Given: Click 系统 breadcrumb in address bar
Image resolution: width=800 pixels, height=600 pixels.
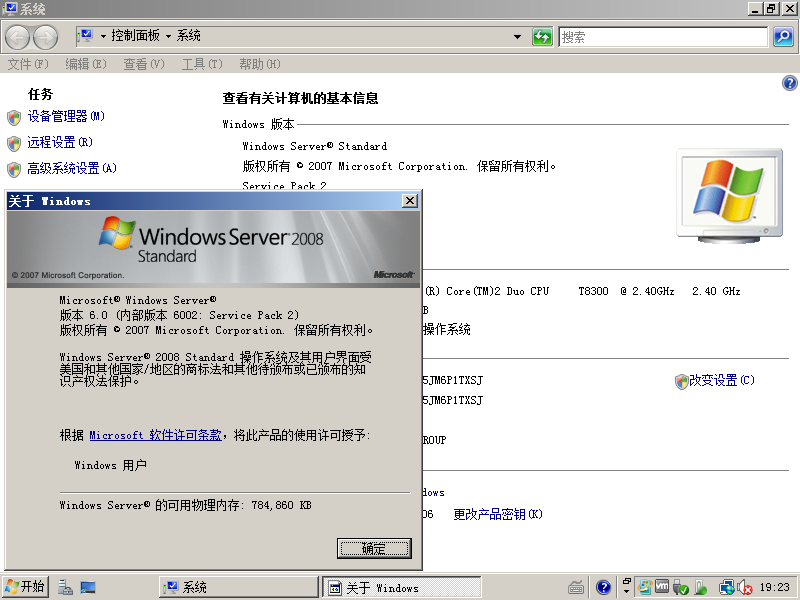Looking at the screenshot, I should click(x=188, y=36).
